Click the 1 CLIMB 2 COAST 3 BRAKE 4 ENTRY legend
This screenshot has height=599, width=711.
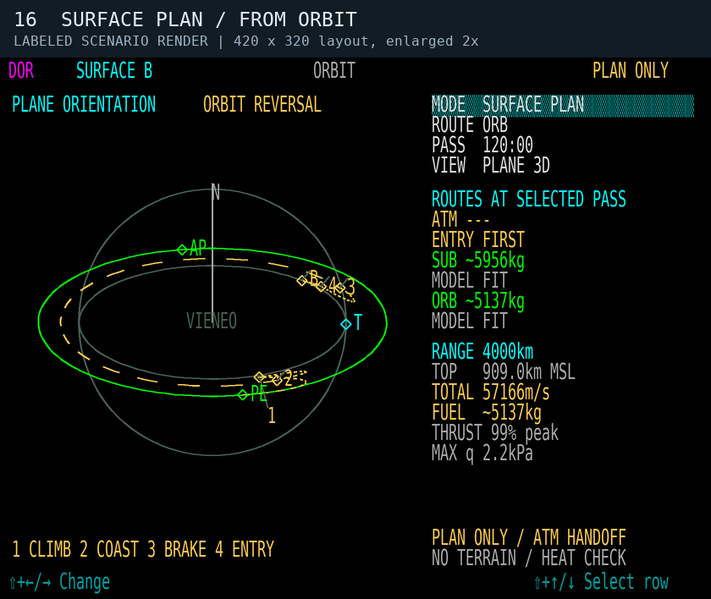tap(143, 549)
